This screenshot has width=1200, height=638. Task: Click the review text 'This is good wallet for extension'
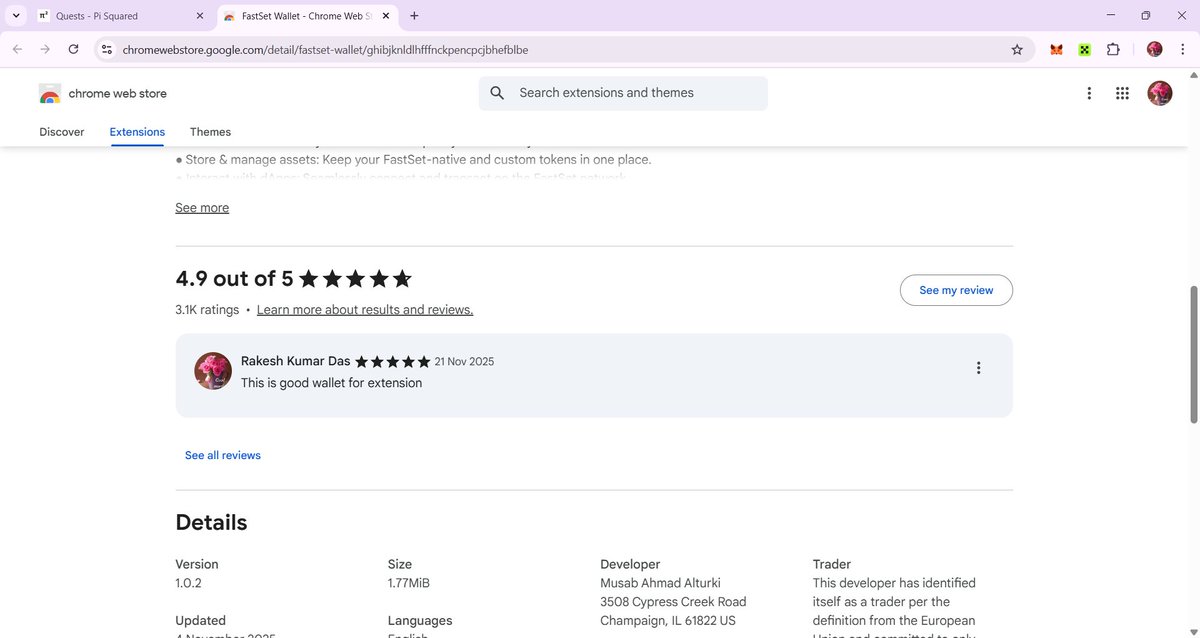[x=331, y=383]
